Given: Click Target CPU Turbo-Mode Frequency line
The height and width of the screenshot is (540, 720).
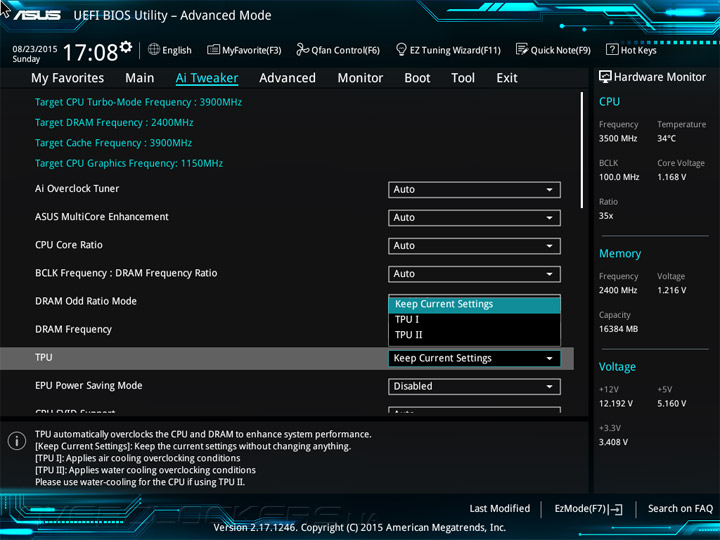Looking at the screenshot, I should (138, 102).
